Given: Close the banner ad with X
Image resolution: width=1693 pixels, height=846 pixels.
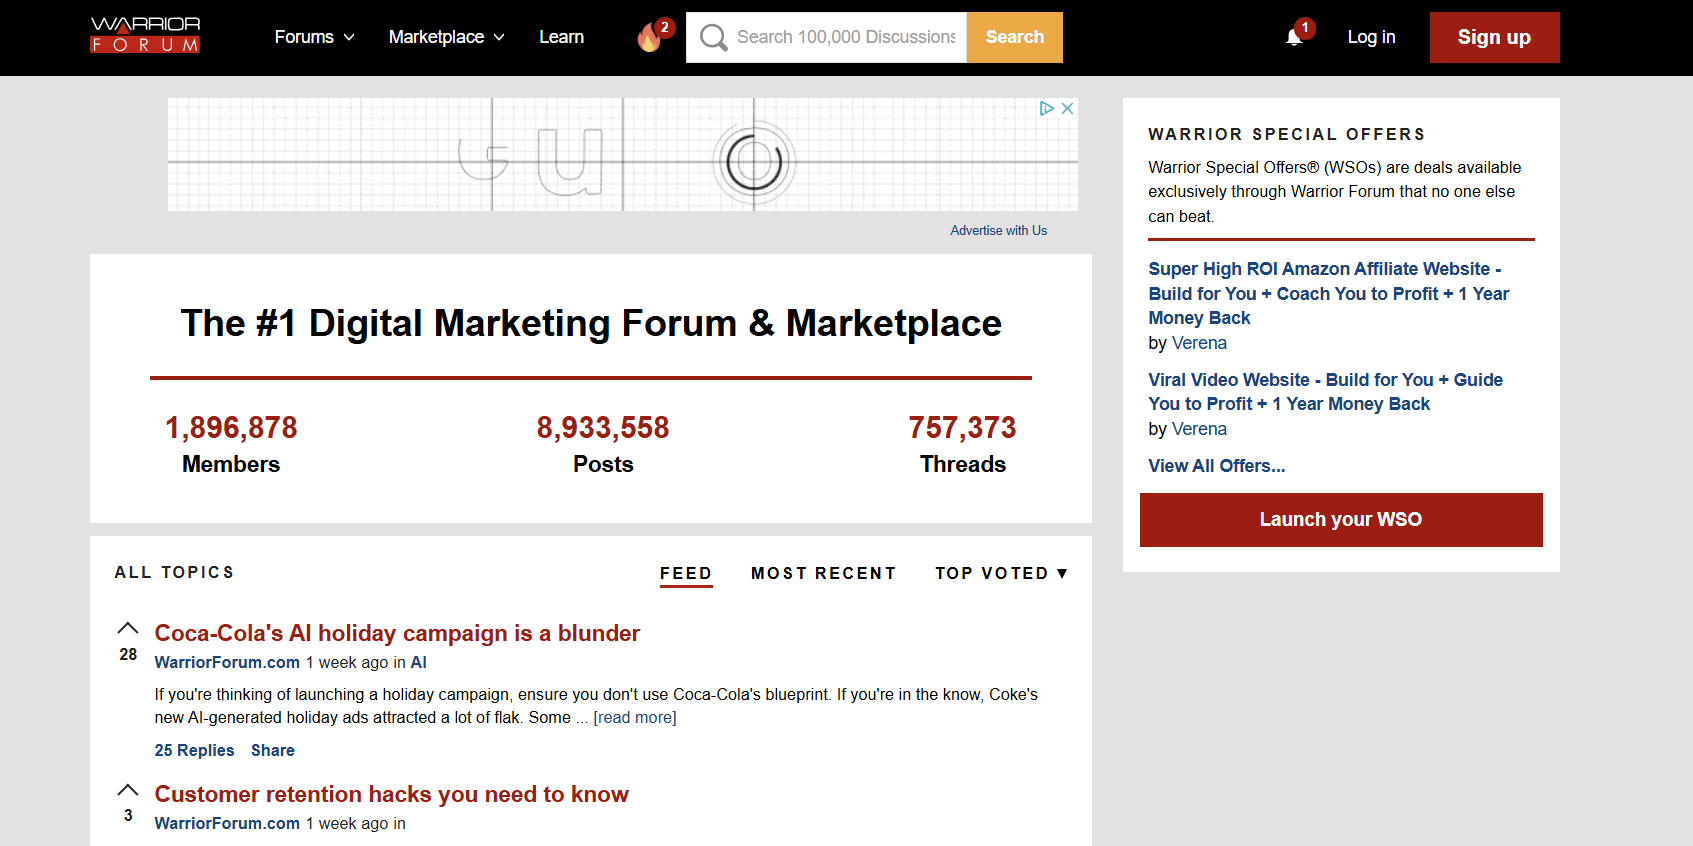Looking at the screenshot, I should pos(1067,108).
